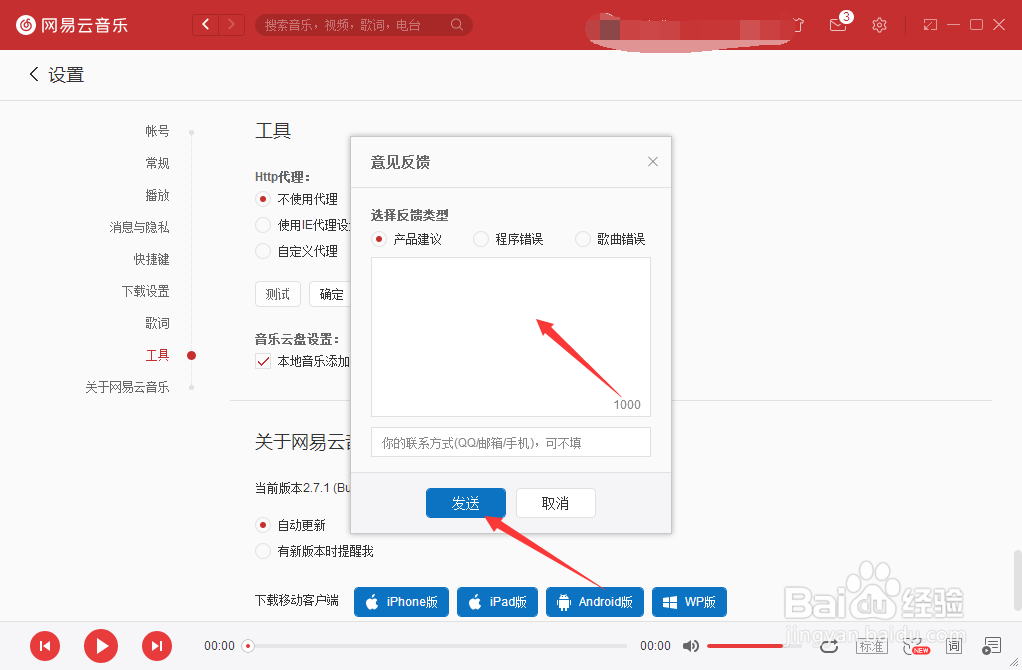
Task: Play the previous track
Action: click(x=45, y=646)
